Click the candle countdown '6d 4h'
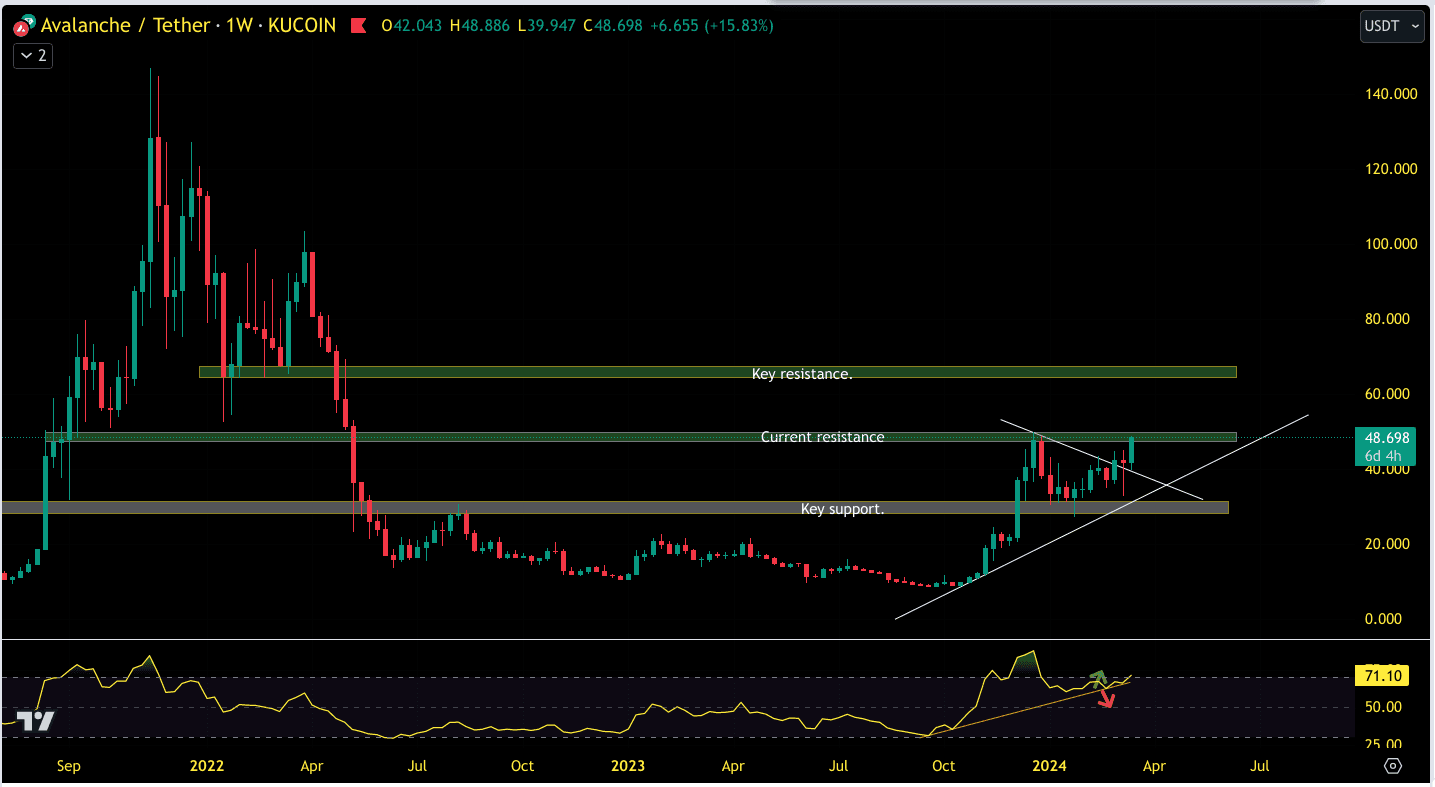 [x=1384, y=456]
